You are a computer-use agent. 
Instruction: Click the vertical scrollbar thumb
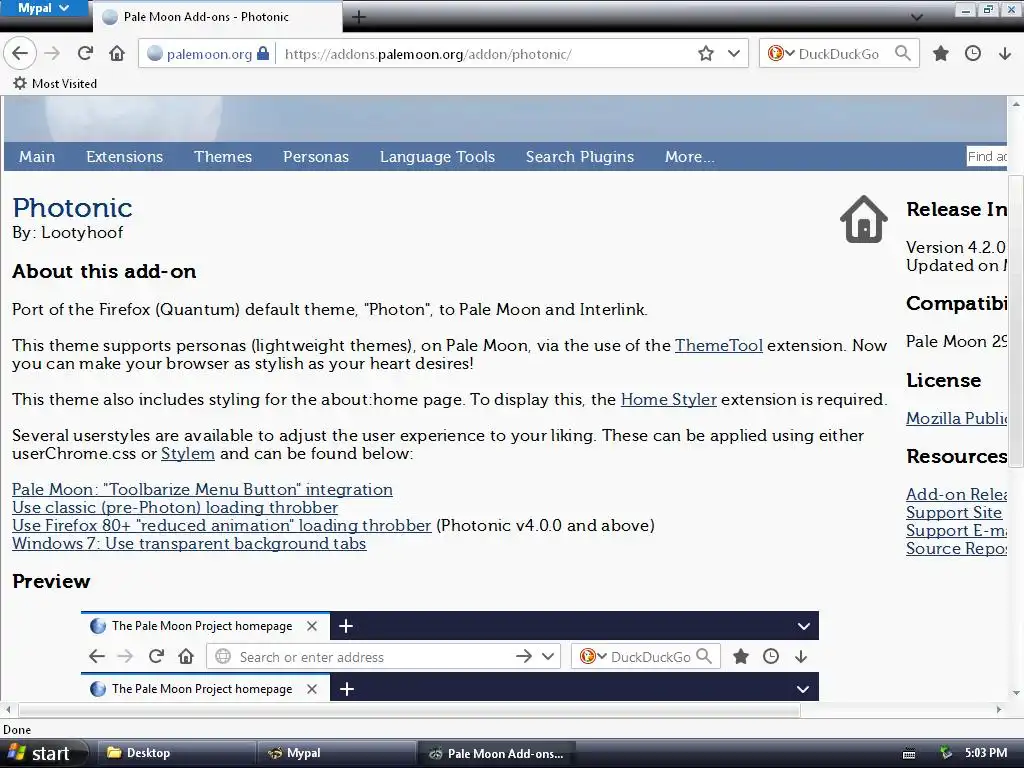(x=1016, y=321)
